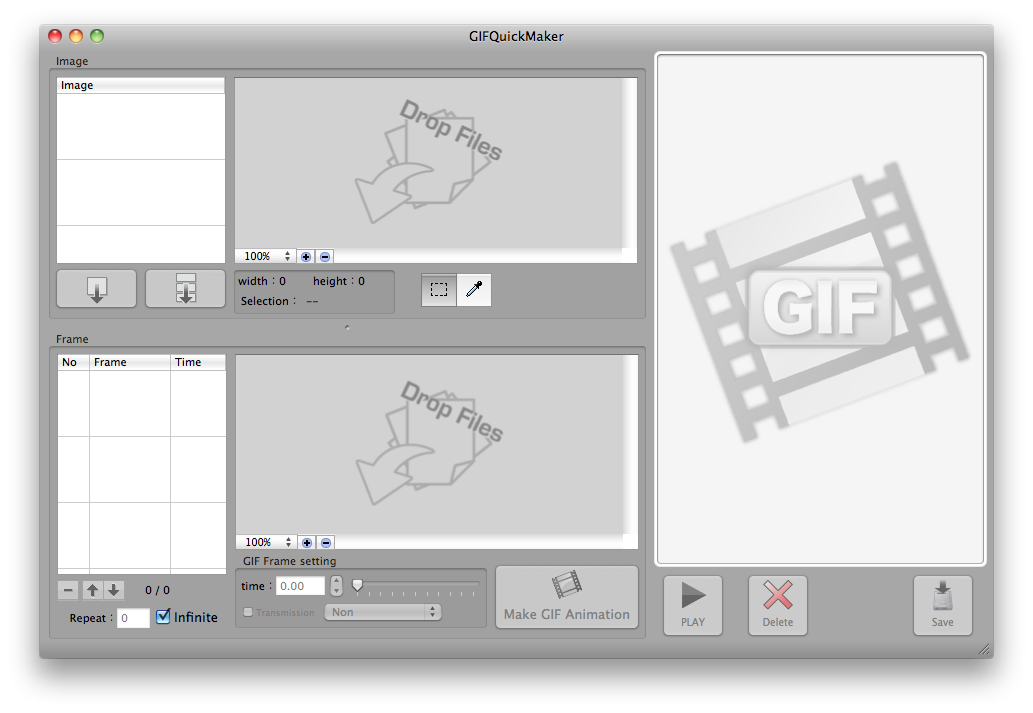Click the Save button
1033x713 pixels.
coord(942,605)
